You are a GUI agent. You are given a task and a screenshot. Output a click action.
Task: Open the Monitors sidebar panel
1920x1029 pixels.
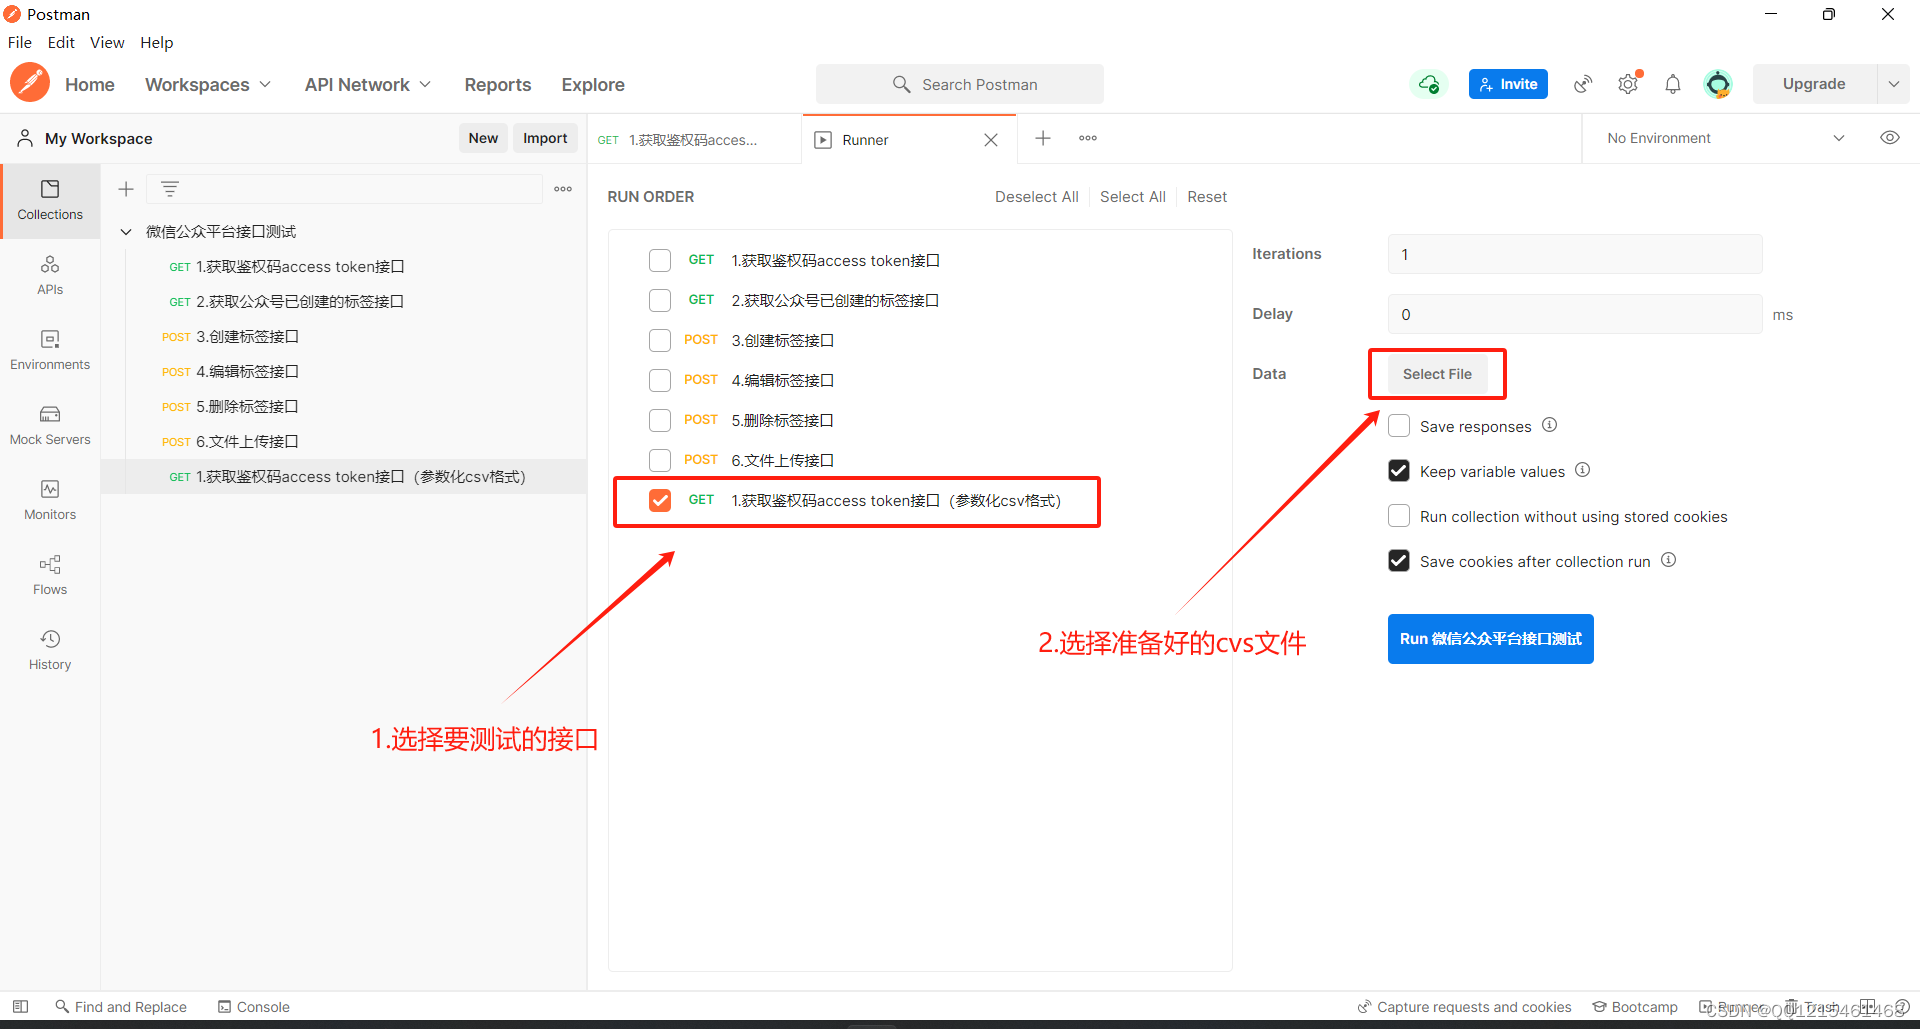[50, 500]
